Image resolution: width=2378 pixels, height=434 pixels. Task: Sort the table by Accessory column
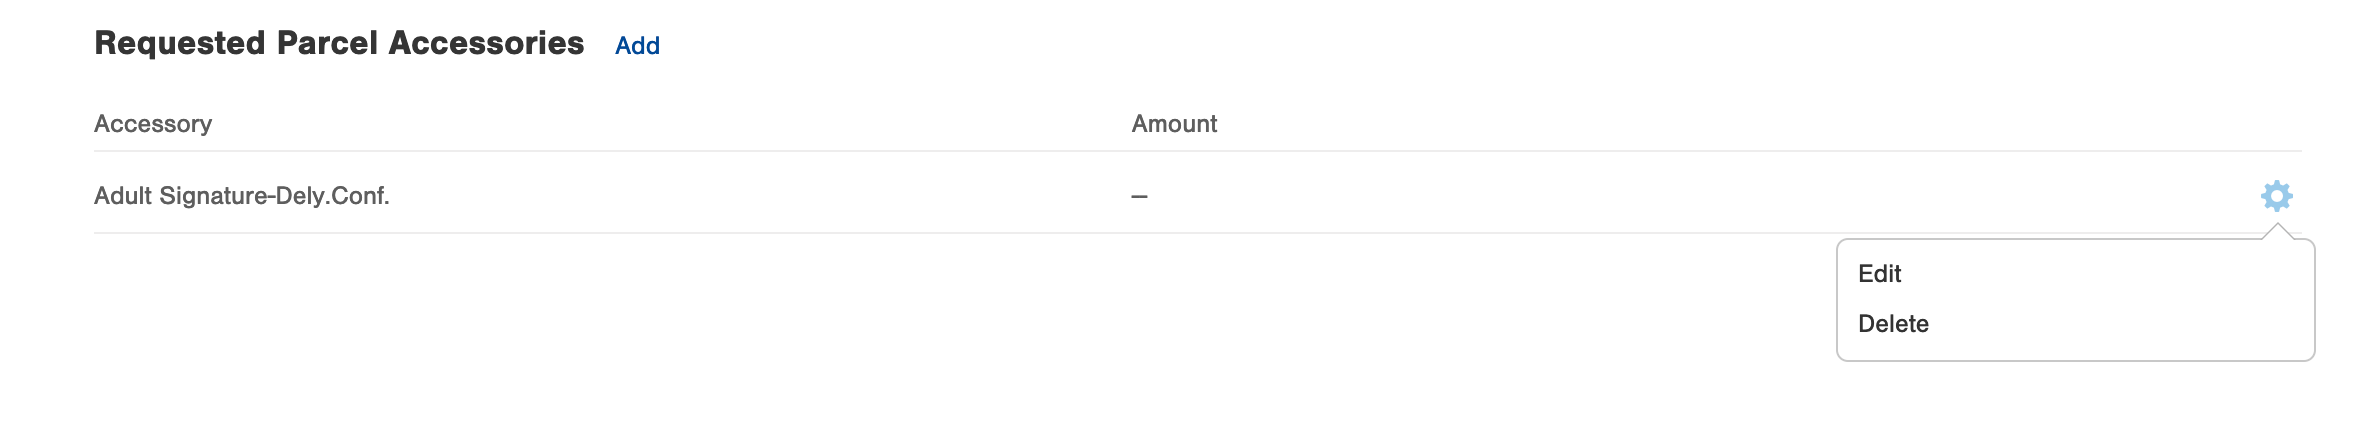[153, 124]
